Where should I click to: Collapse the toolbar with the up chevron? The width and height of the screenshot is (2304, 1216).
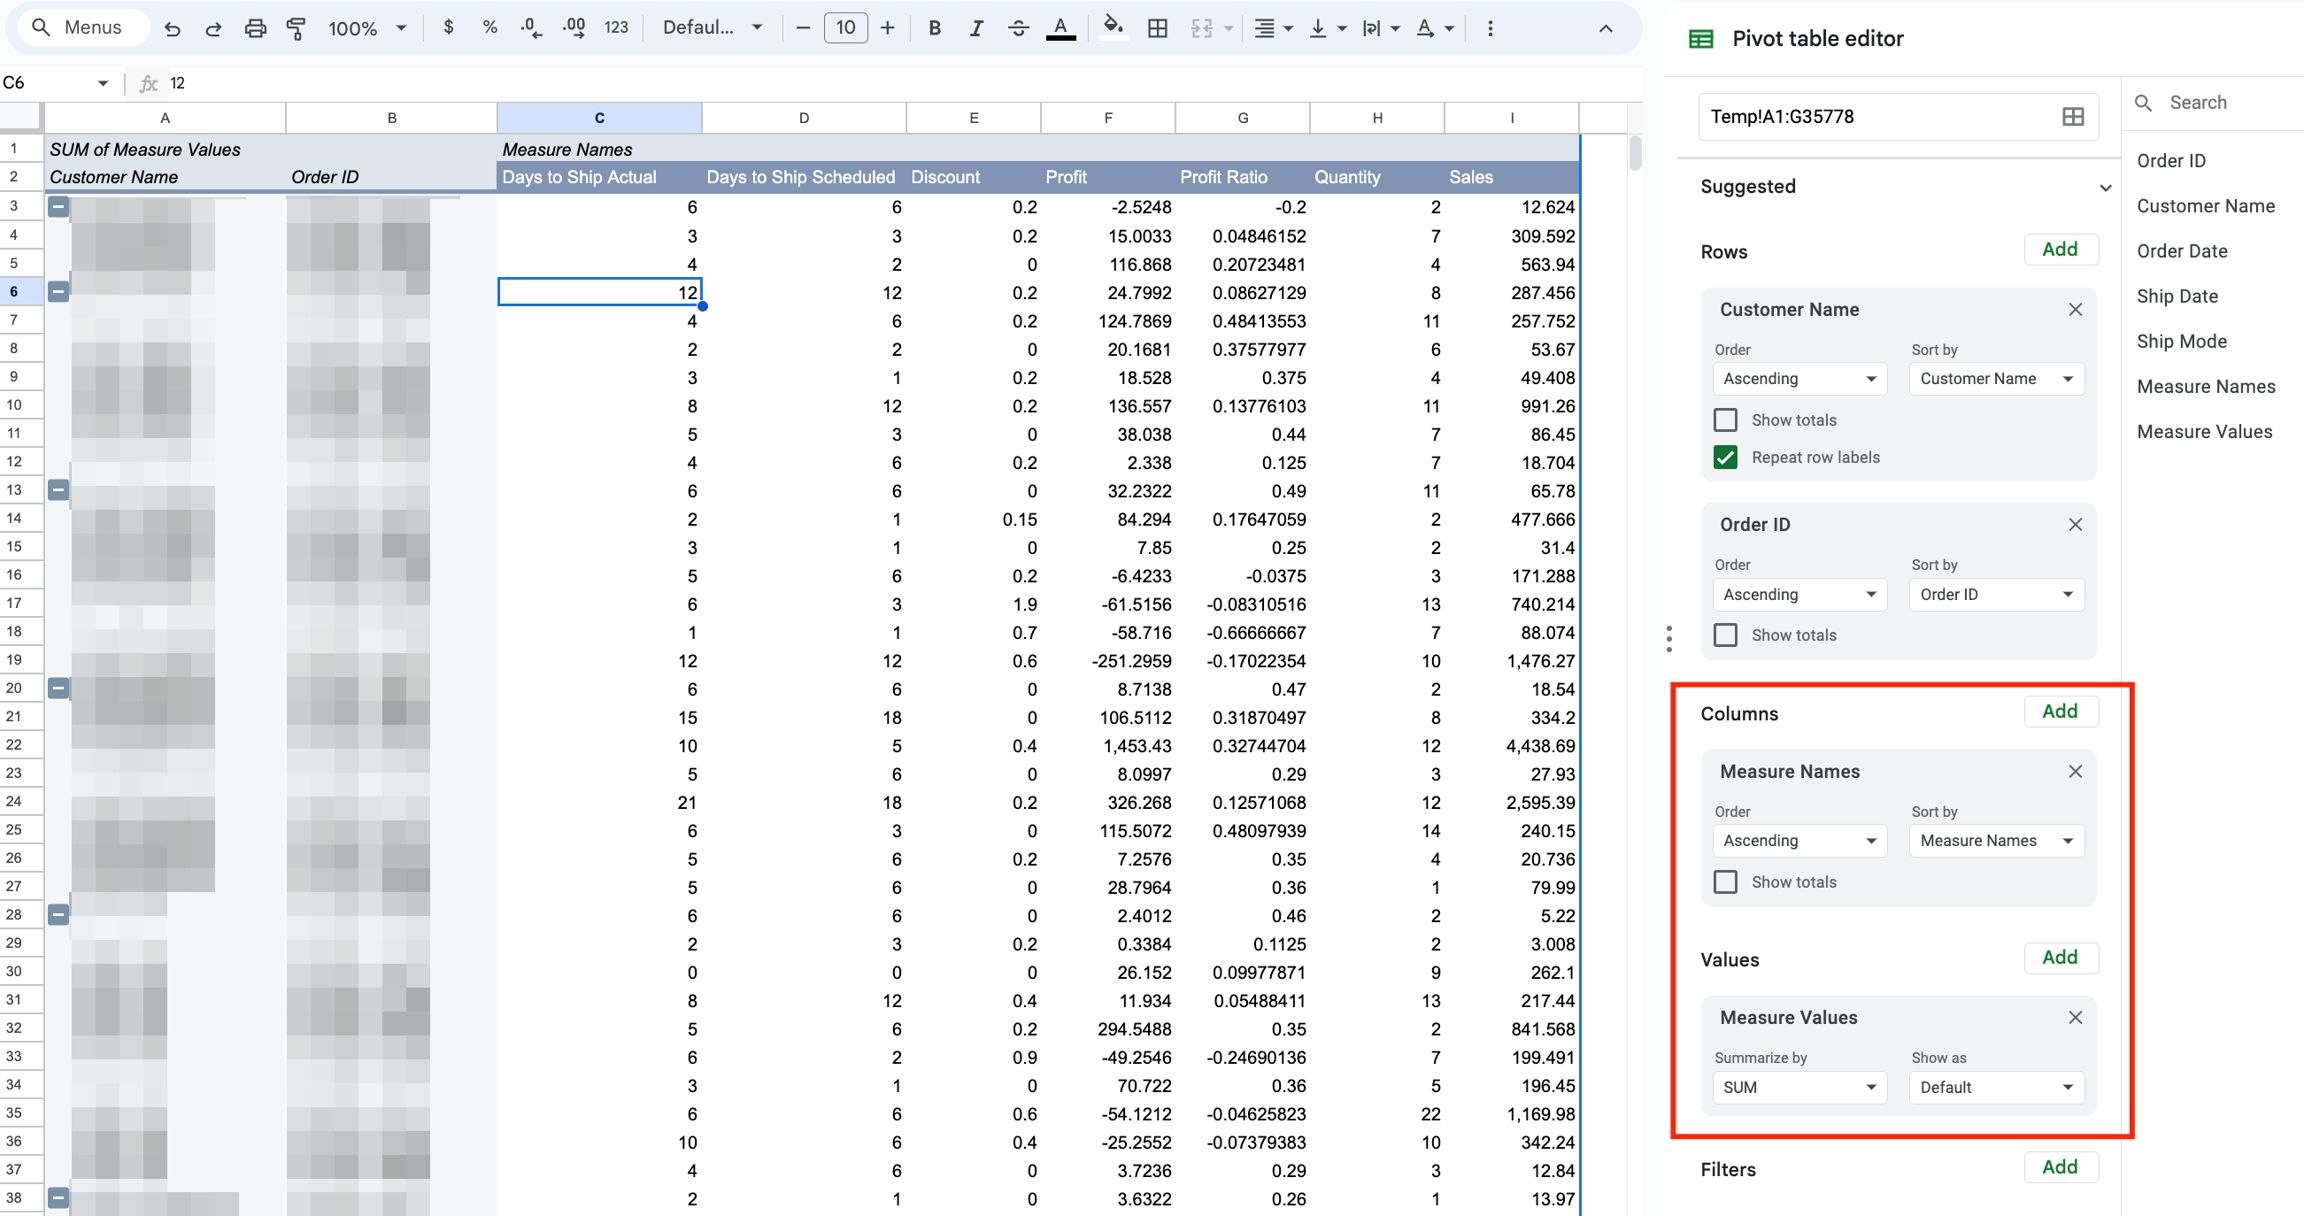[x=1605, y=28]
